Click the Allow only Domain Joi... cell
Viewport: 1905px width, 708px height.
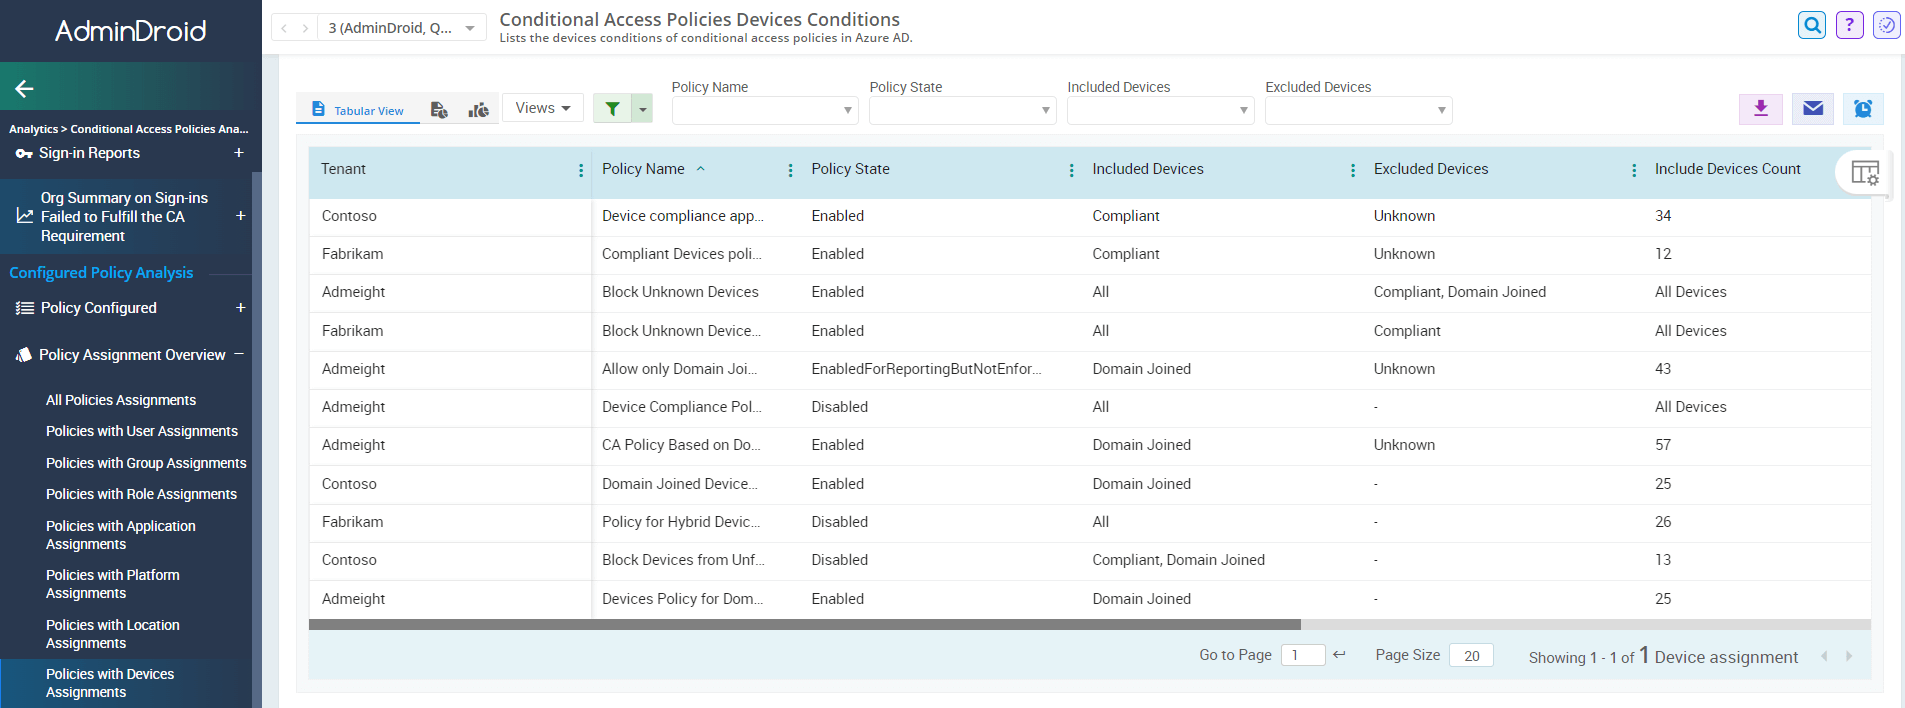coord(679,369)
